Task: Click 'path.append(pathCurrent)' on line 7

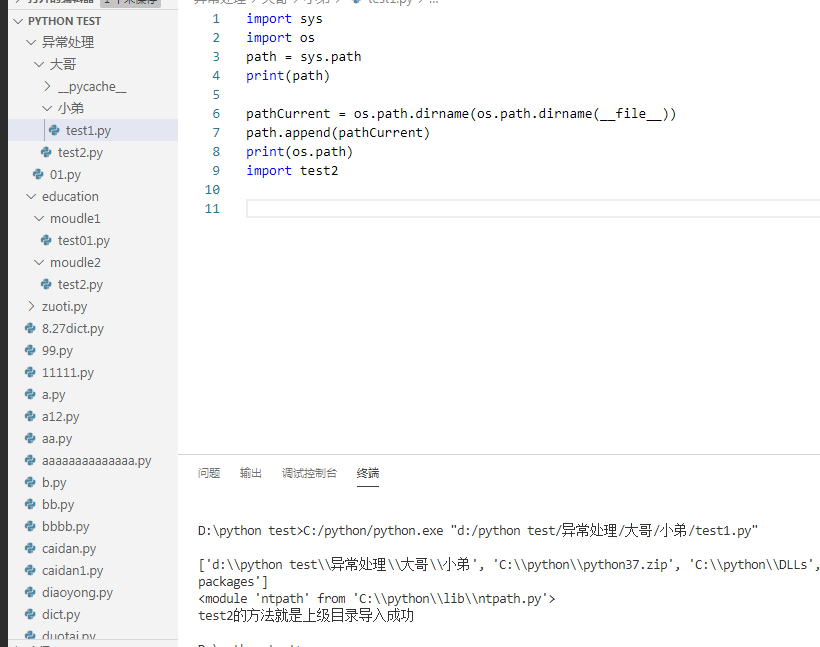Action: click(x=338, y=133)
